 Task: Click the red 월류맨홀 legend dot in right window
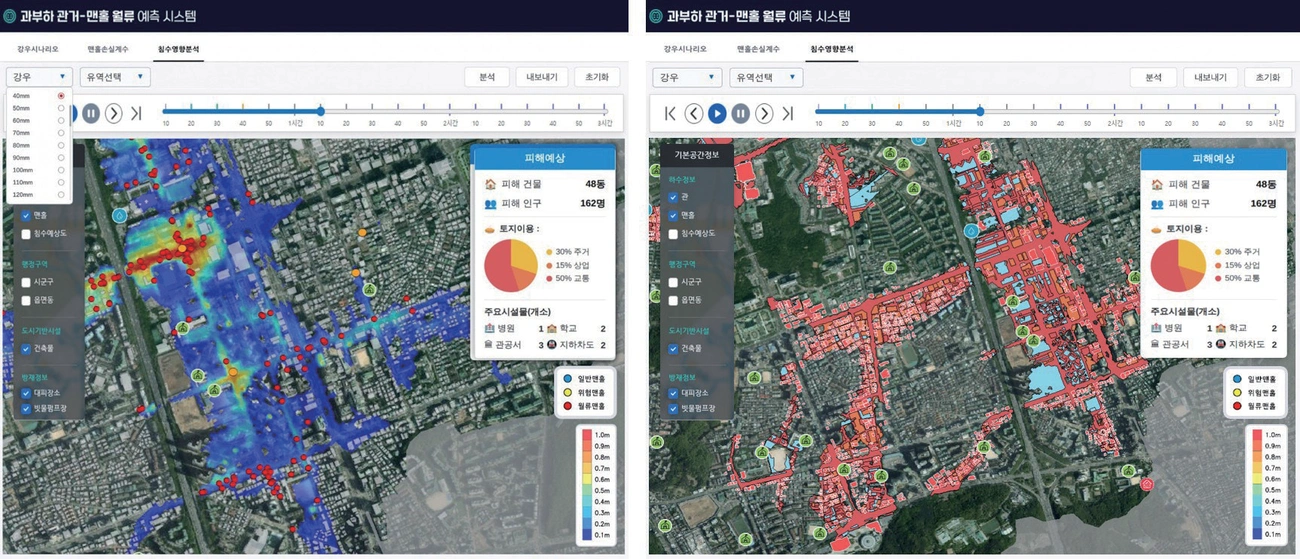(1237, 407)
